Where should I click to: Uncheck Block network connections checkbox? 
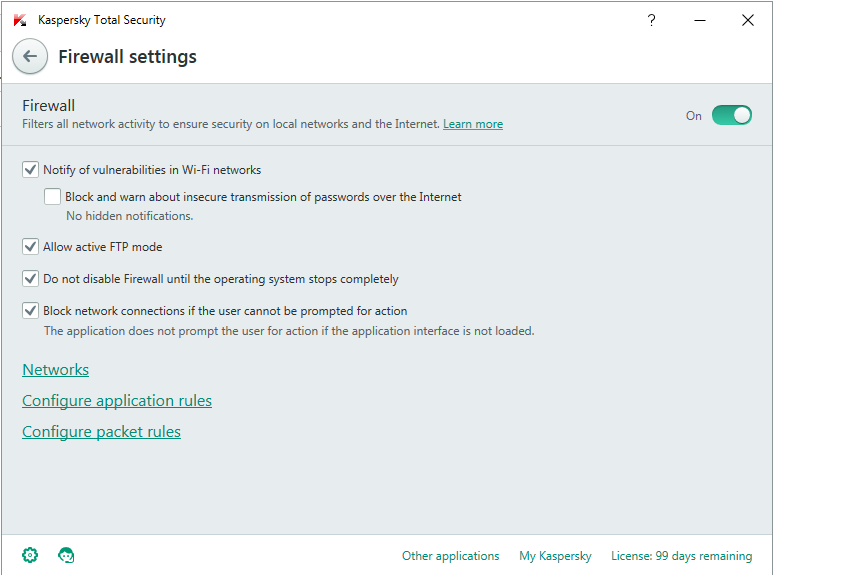click(31, 311)
